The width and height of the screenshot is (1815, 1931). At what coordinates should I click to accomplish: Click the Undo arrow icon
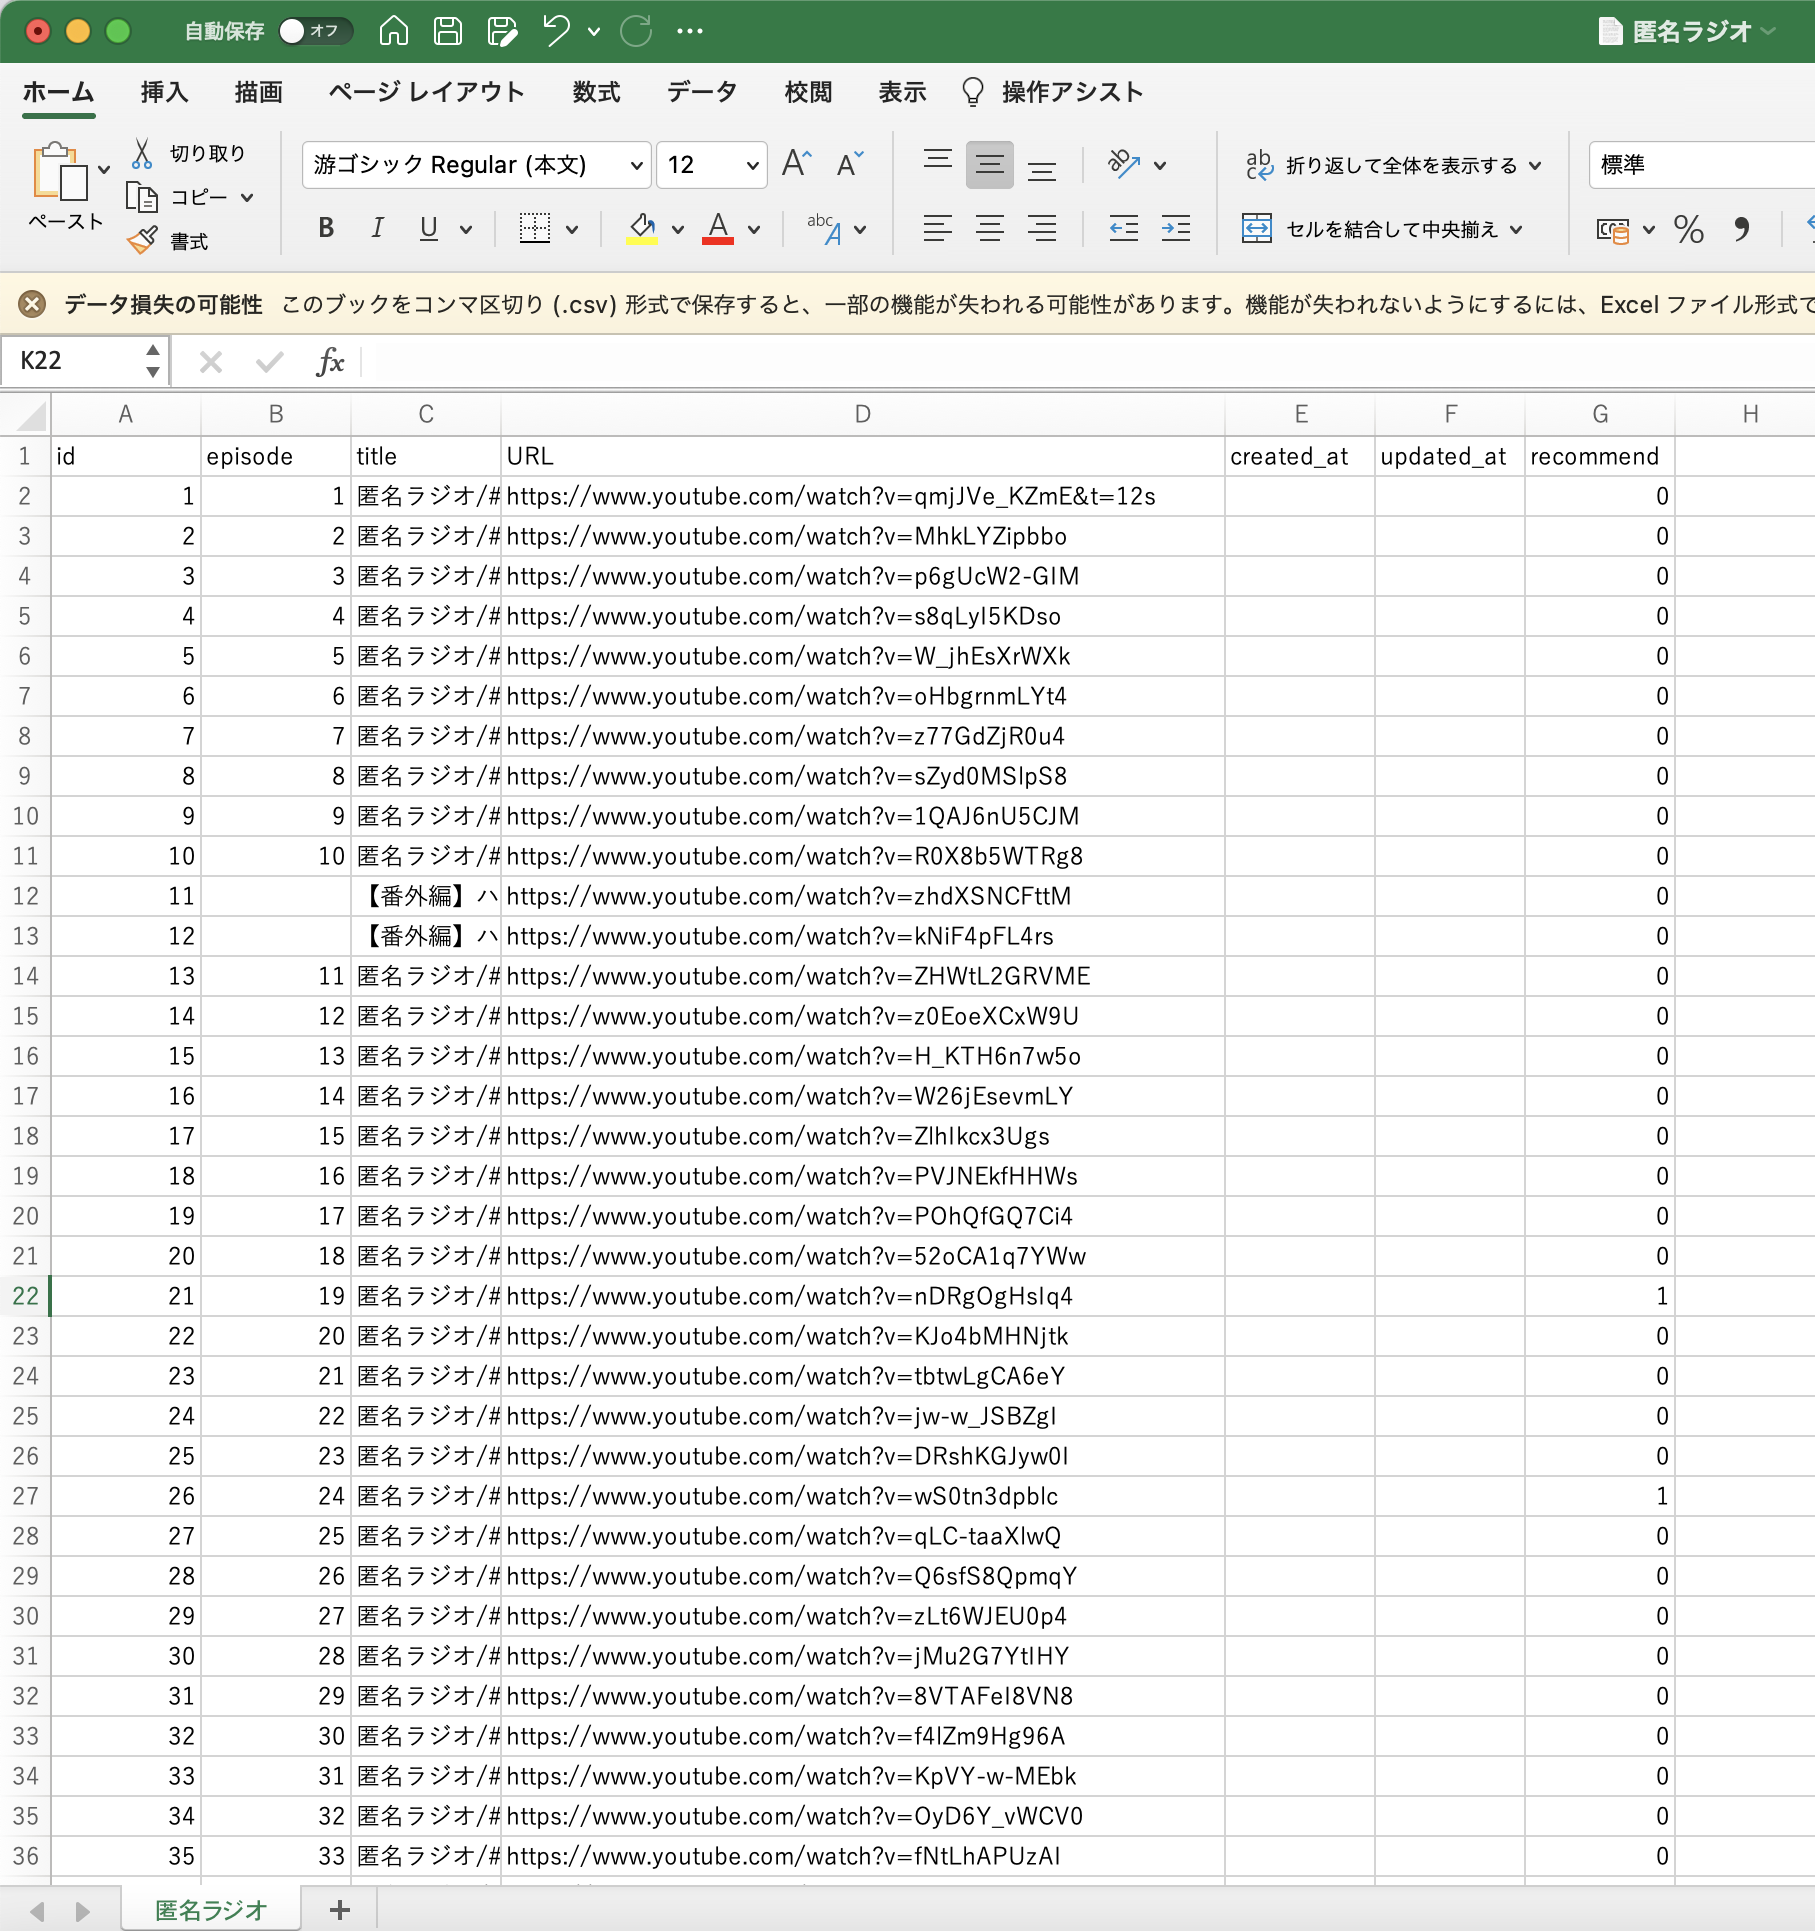[557, 31]
